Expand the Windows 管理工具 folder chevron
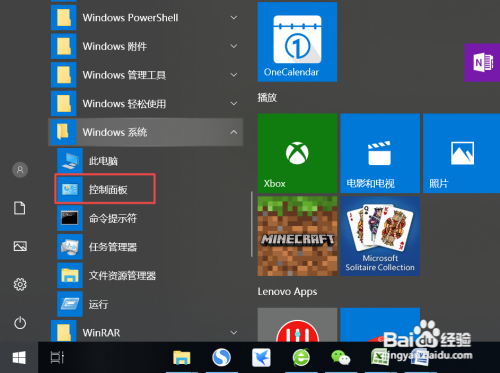 tap(234, 75)
